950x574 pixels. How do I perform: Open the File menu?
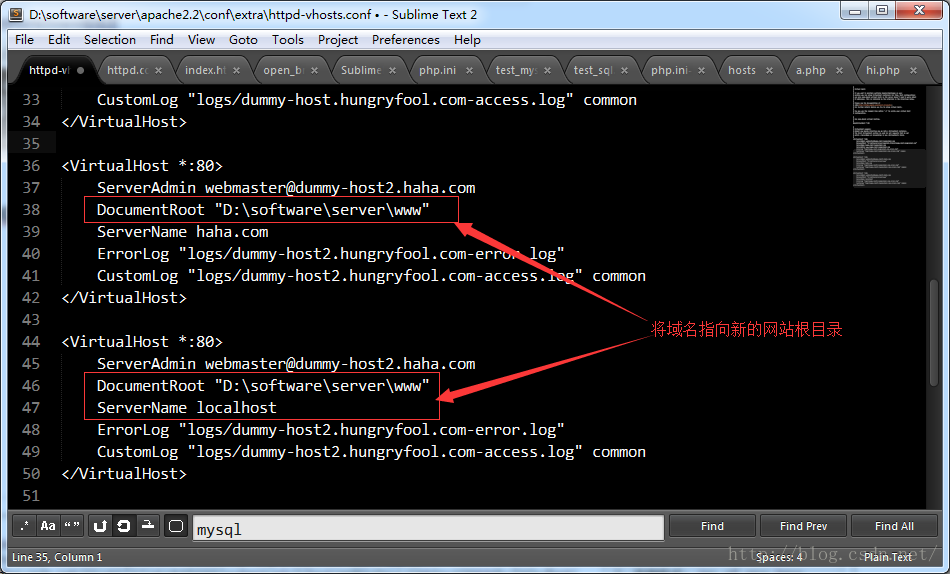coord(24,40)
